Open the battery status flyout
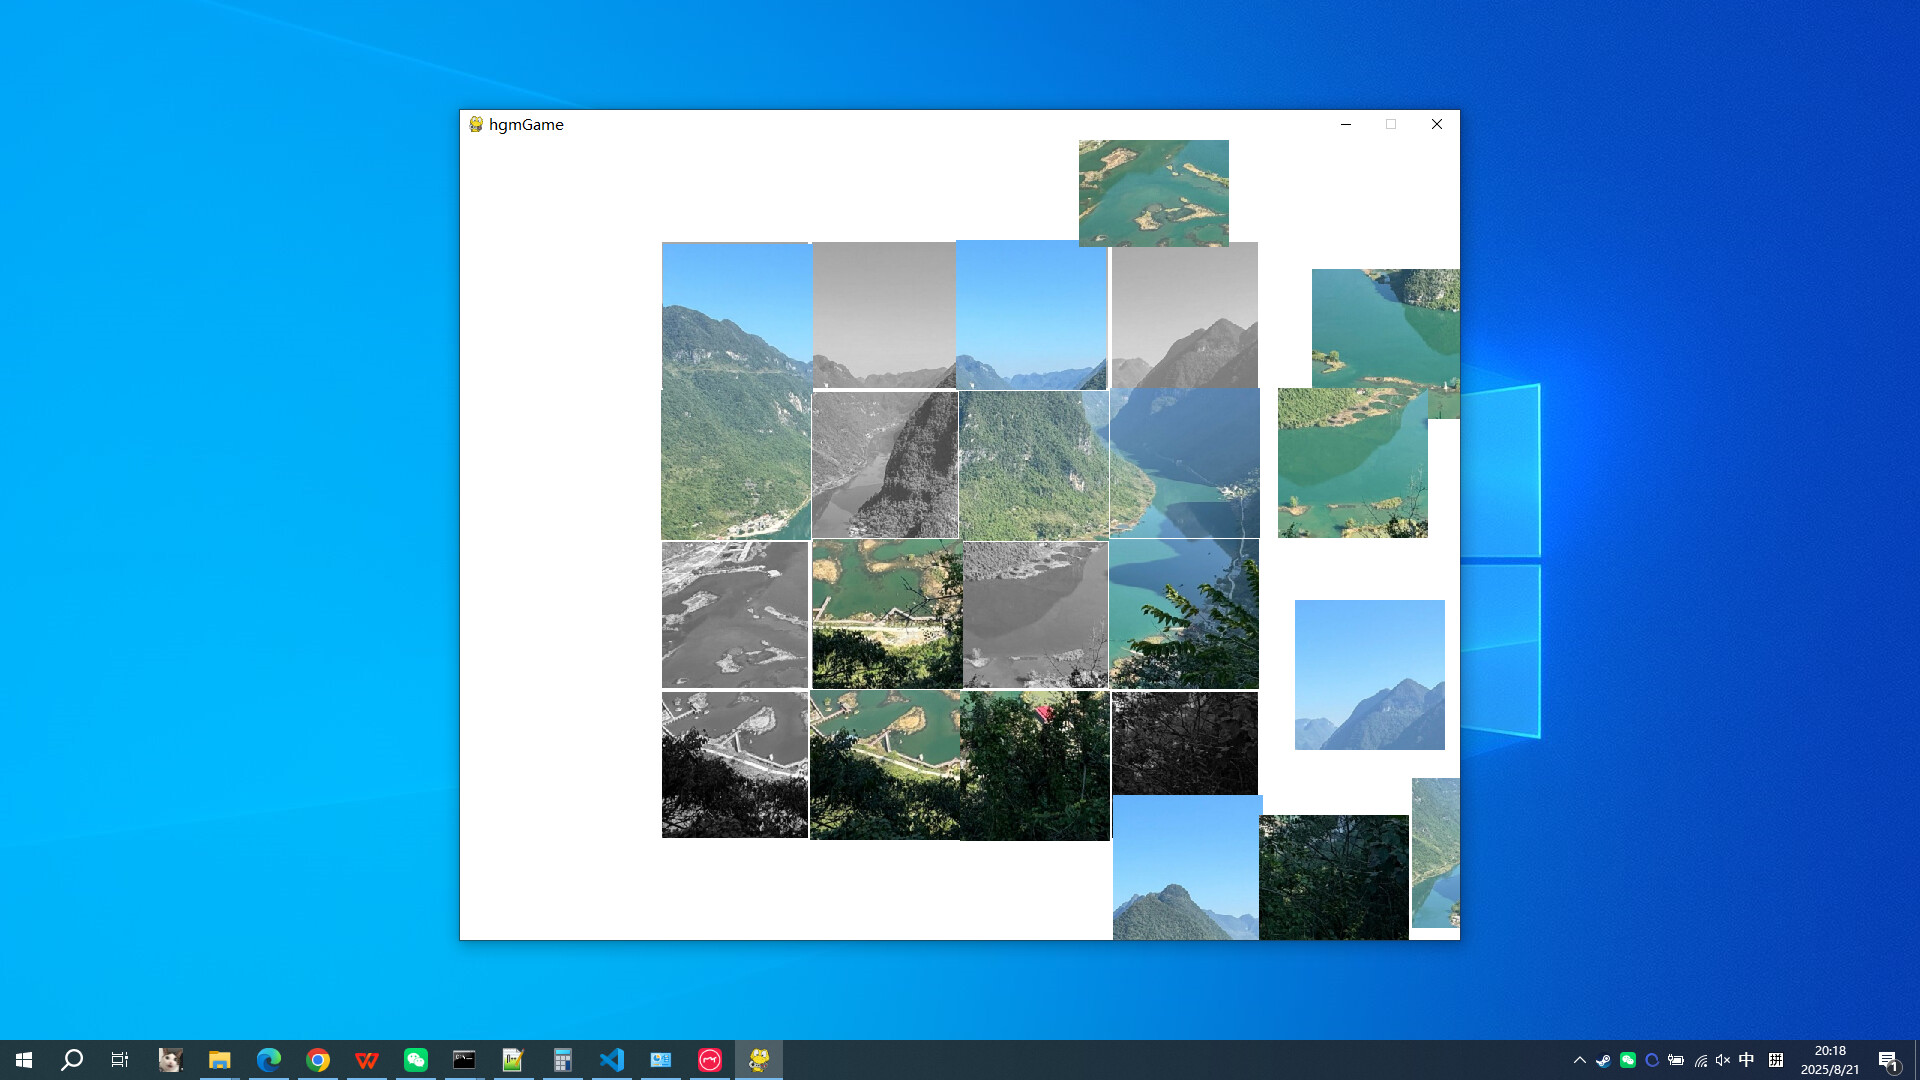The image size is (1920, 1080). point(1676,1059)
